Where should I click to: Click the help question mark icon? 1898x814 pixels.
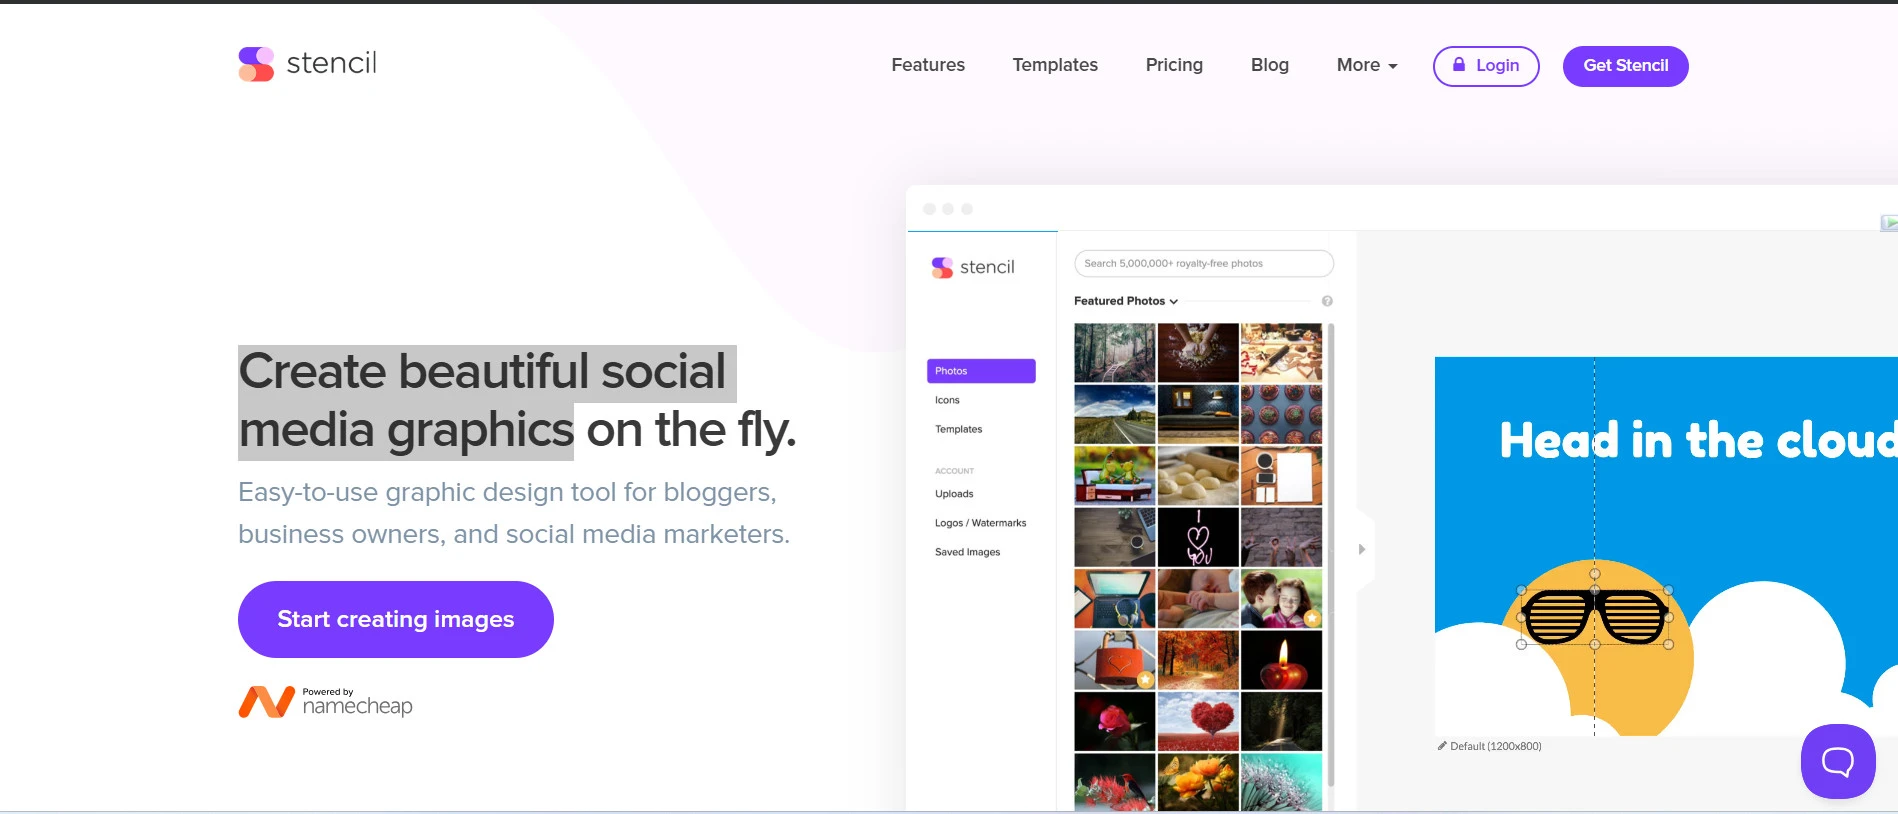point(1327,301)
